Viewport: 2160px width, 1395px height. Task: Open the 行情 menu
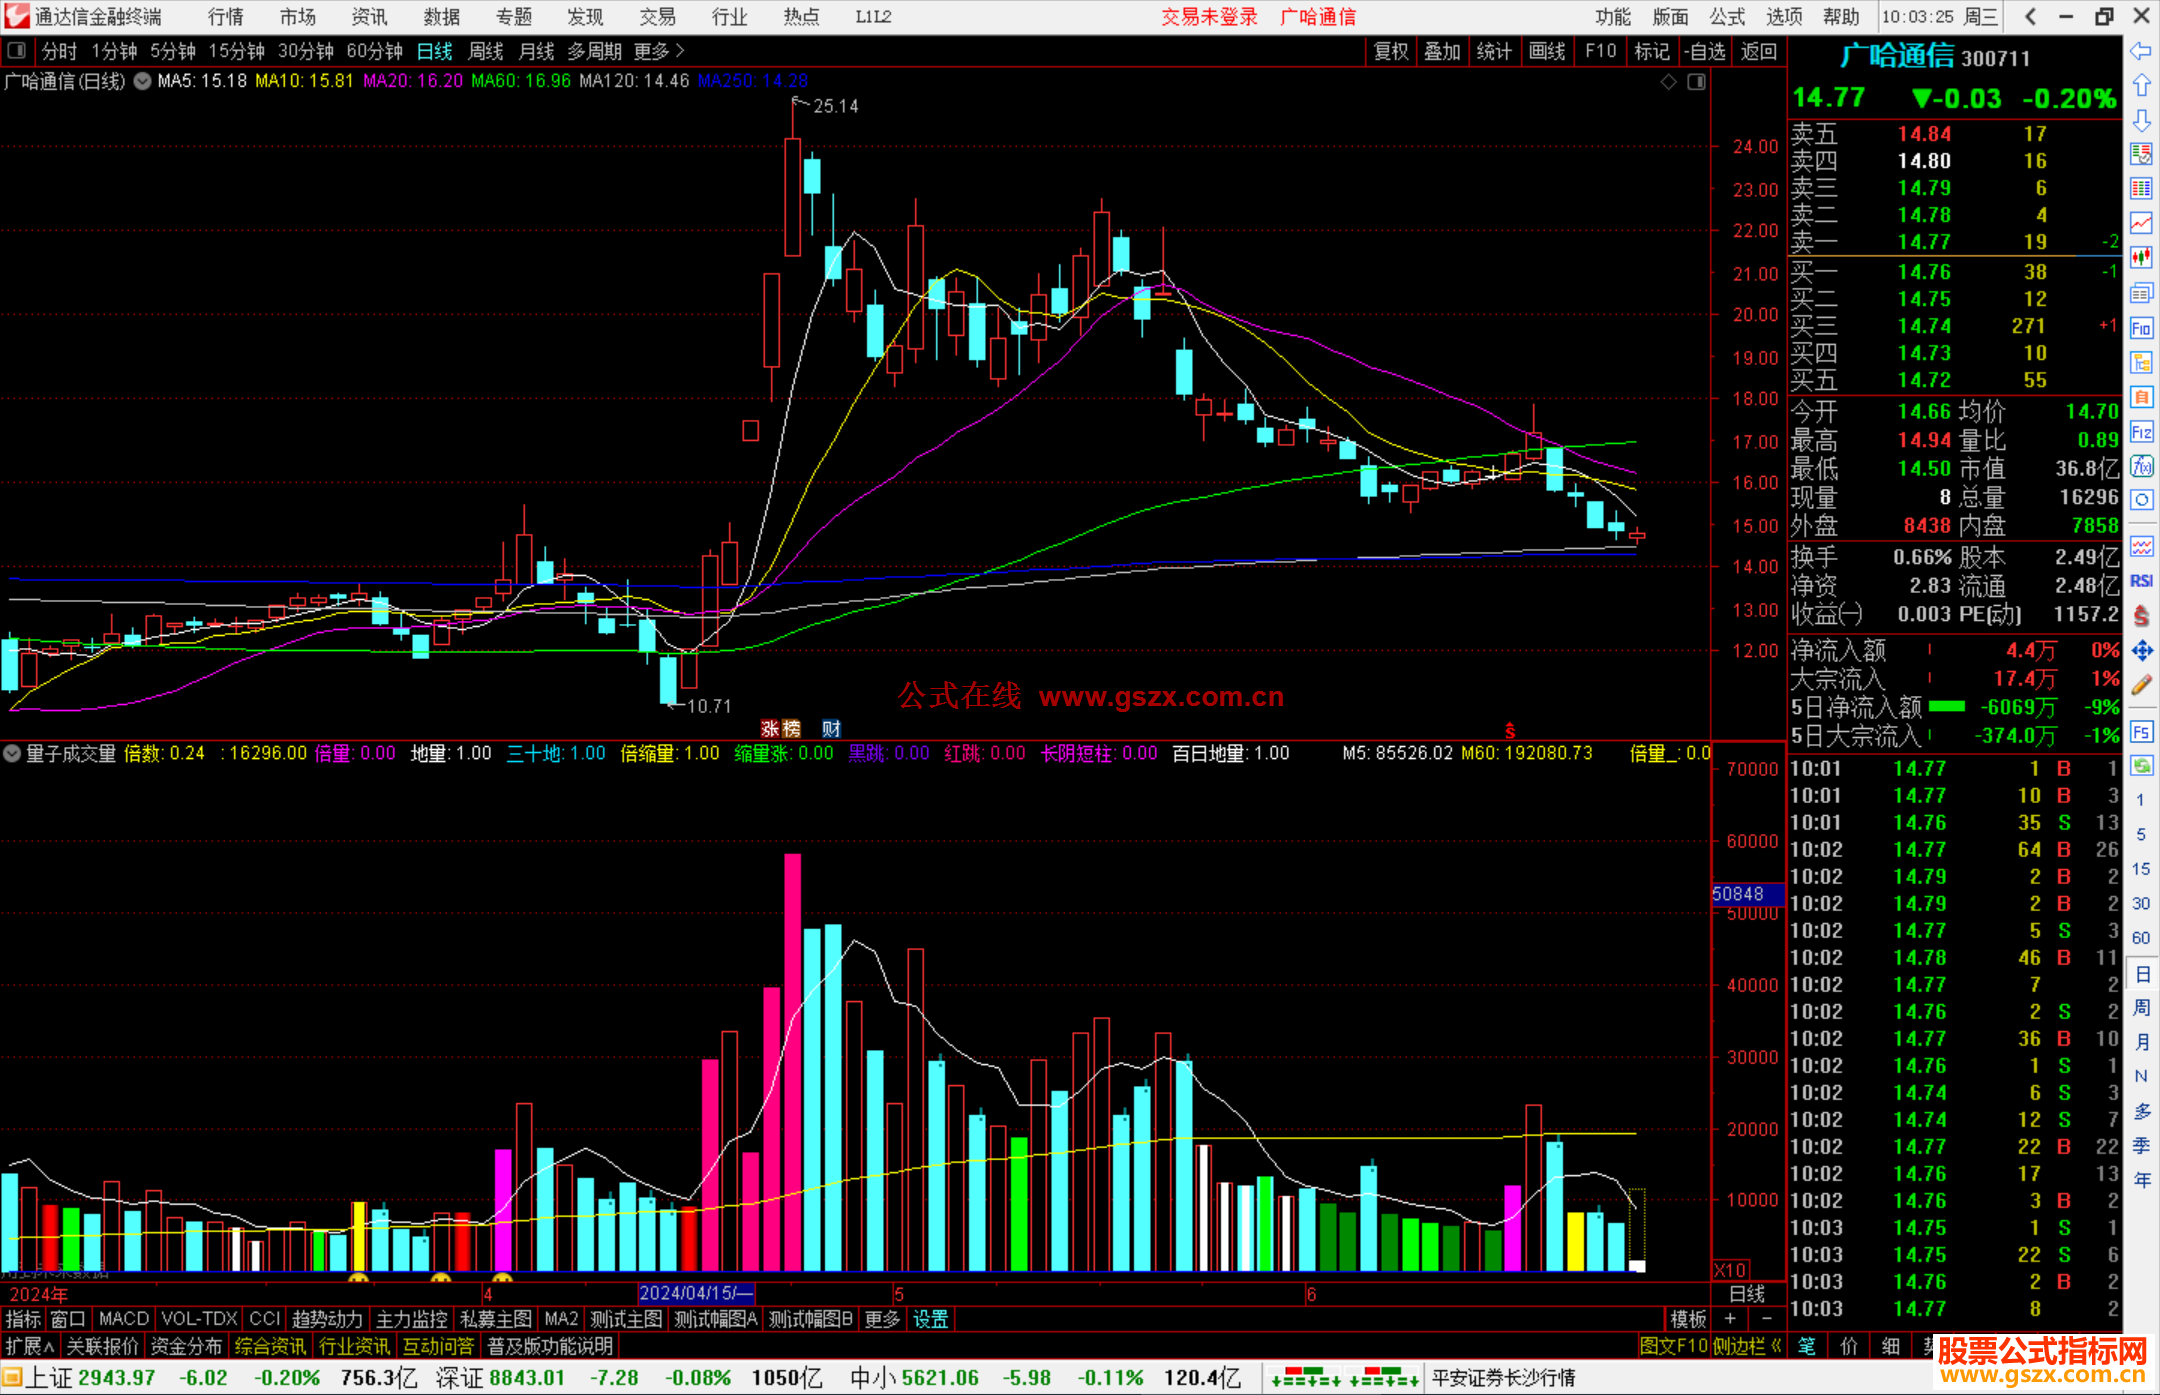pos(226,17)
